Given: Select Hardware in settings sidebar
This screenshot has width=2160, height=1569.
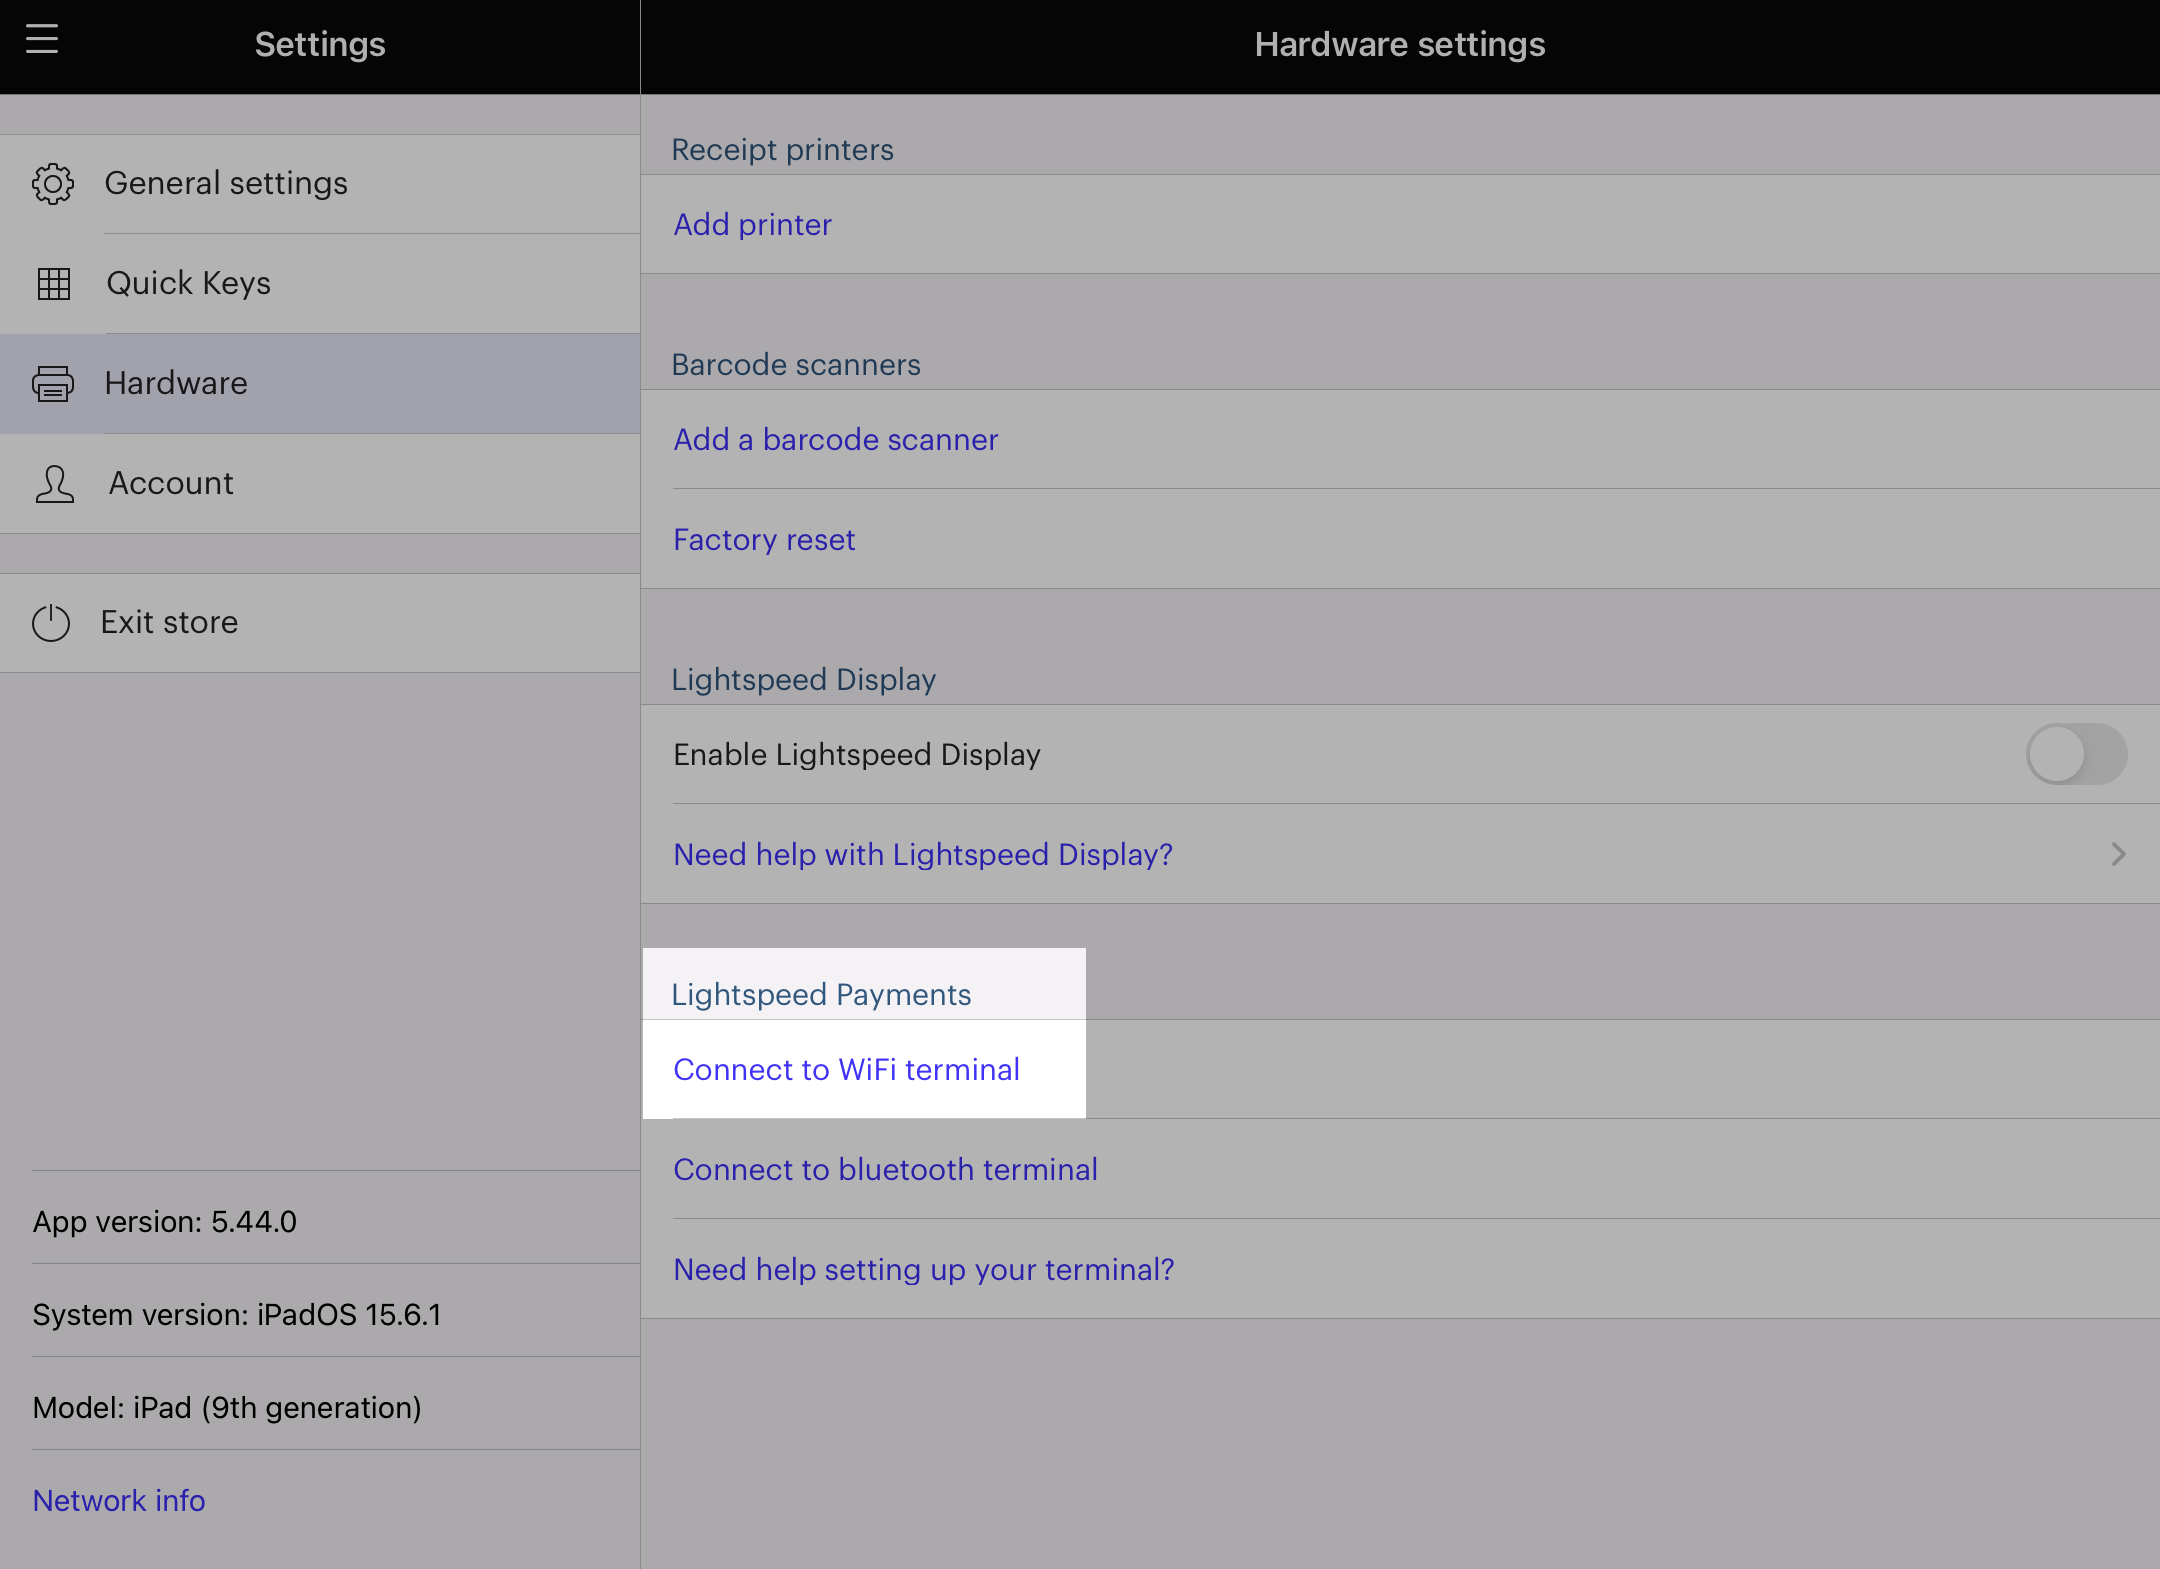Looking at the screenshot, I should pos(176,383).
